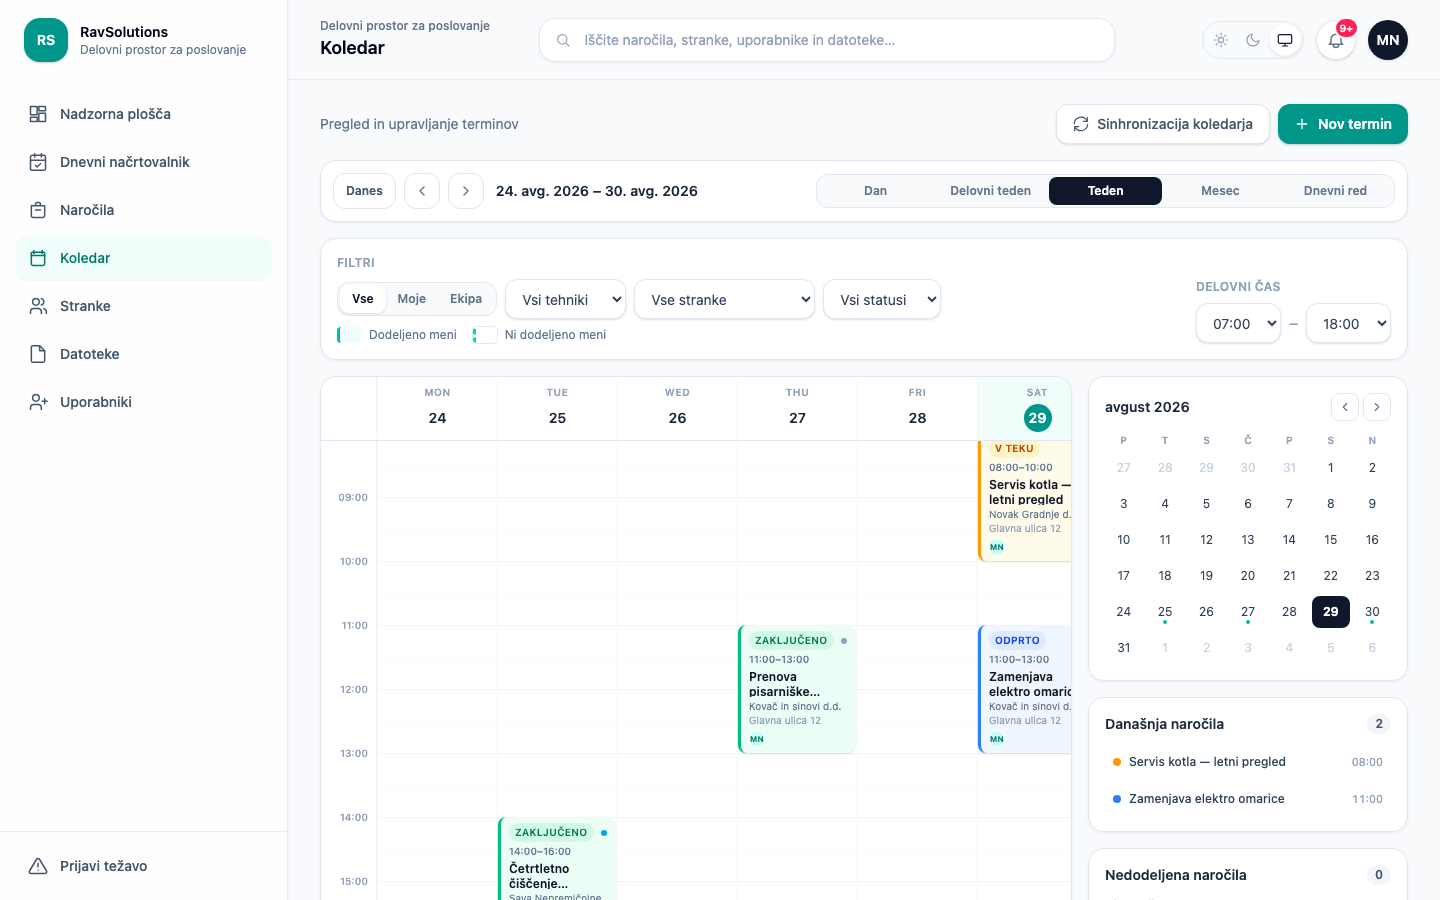Open the Vsi tehniki dropdown
1440x900 pixels.
tap(566, 299)
